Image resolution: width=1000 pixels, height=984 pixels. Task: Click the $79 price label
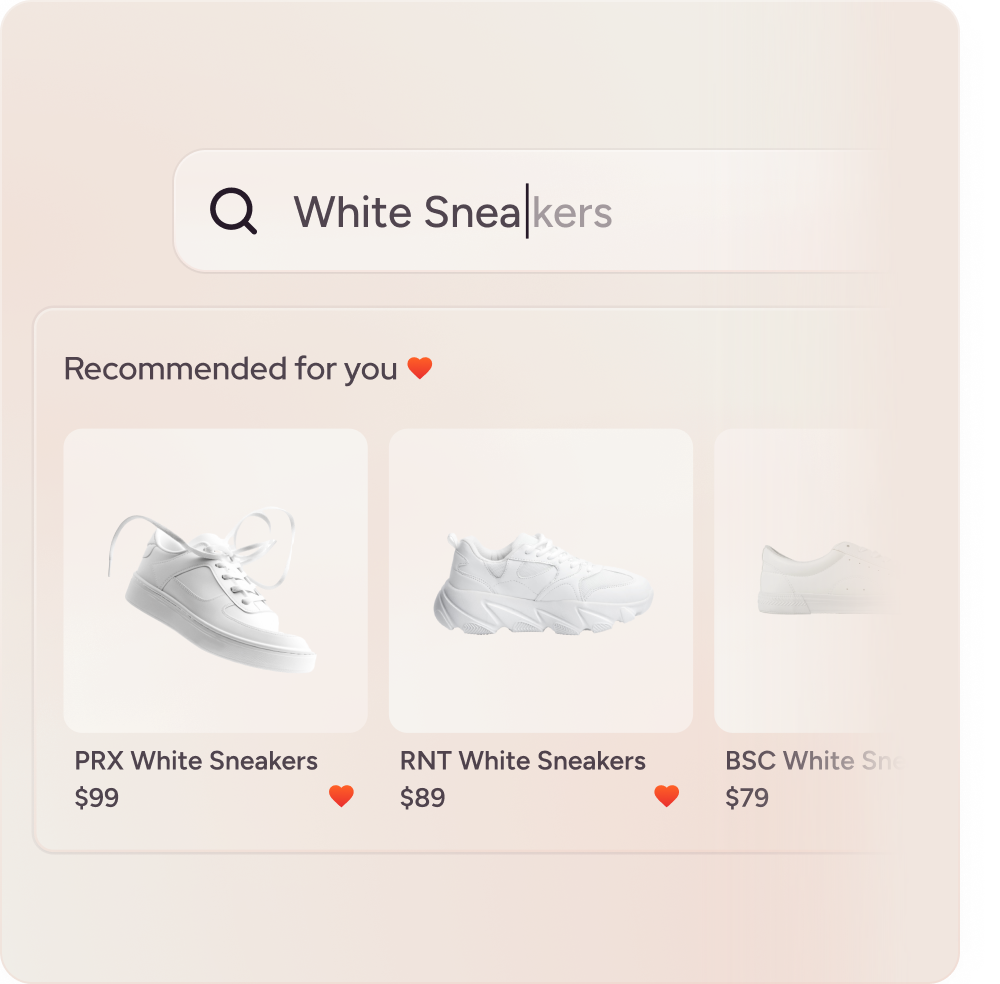click(747, 797)
